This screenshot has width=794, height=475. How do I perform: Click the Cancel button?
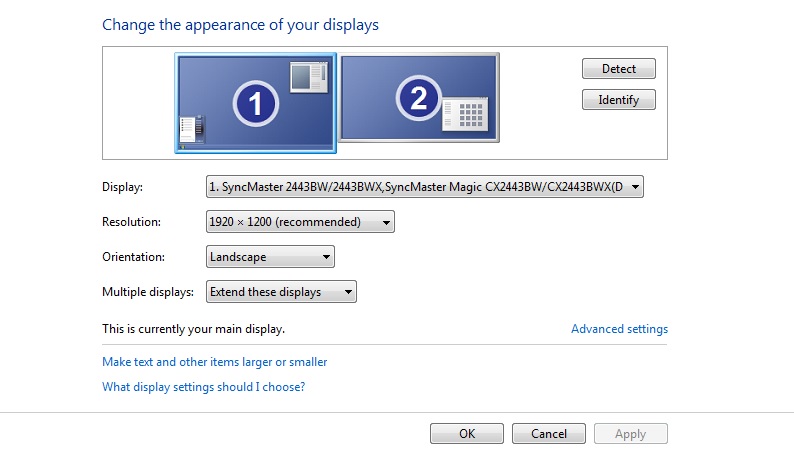coord(549,433)
